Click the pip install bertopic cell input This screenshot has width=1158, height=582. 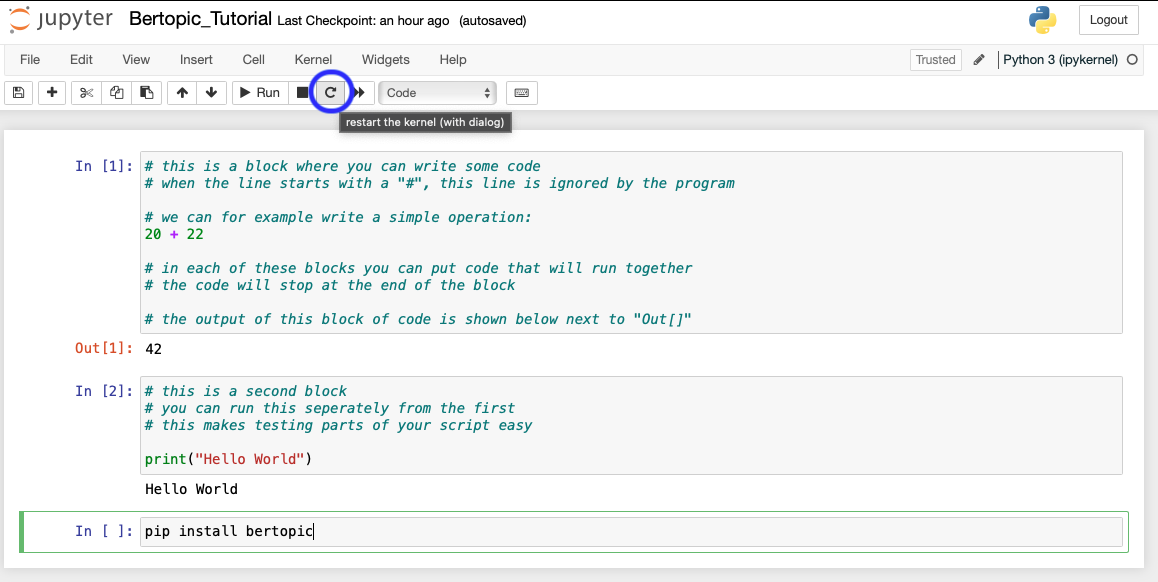pyautogui.click(x=630, y=532)
